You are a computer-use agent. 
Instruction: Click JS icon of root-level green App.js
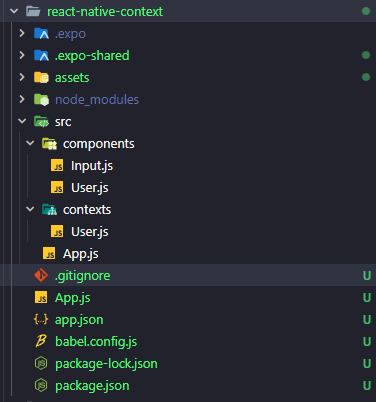tap(41, 297)
